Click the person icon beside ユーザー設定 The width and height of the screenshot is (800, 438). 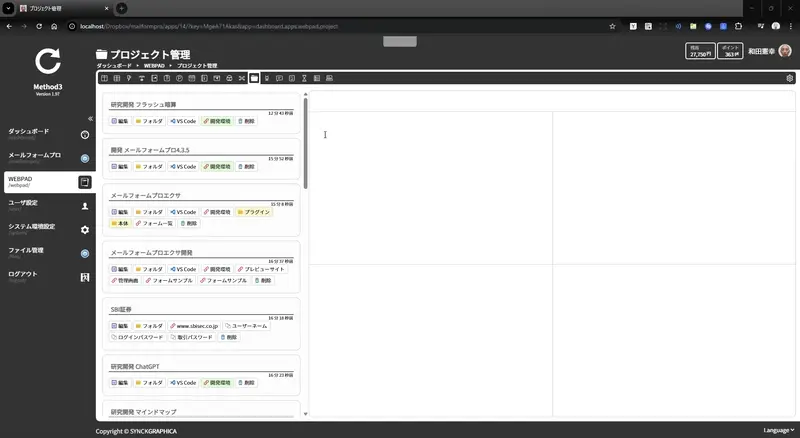[x=85, y=206]
